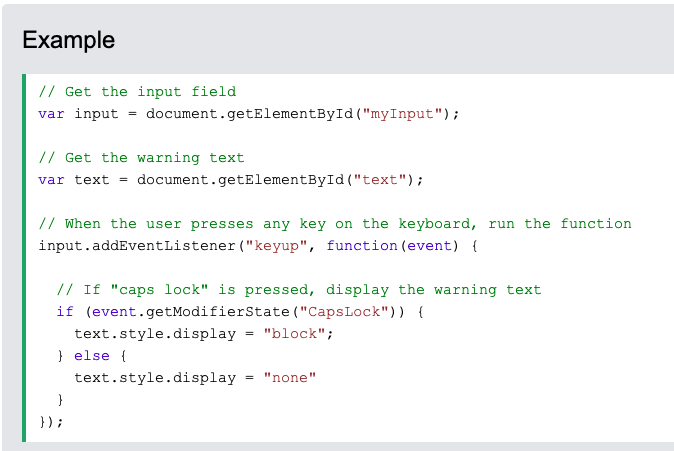The width and height of the screenshot is (674, 451).
Task: Click the "none" string value
Action: click(290, 378)
